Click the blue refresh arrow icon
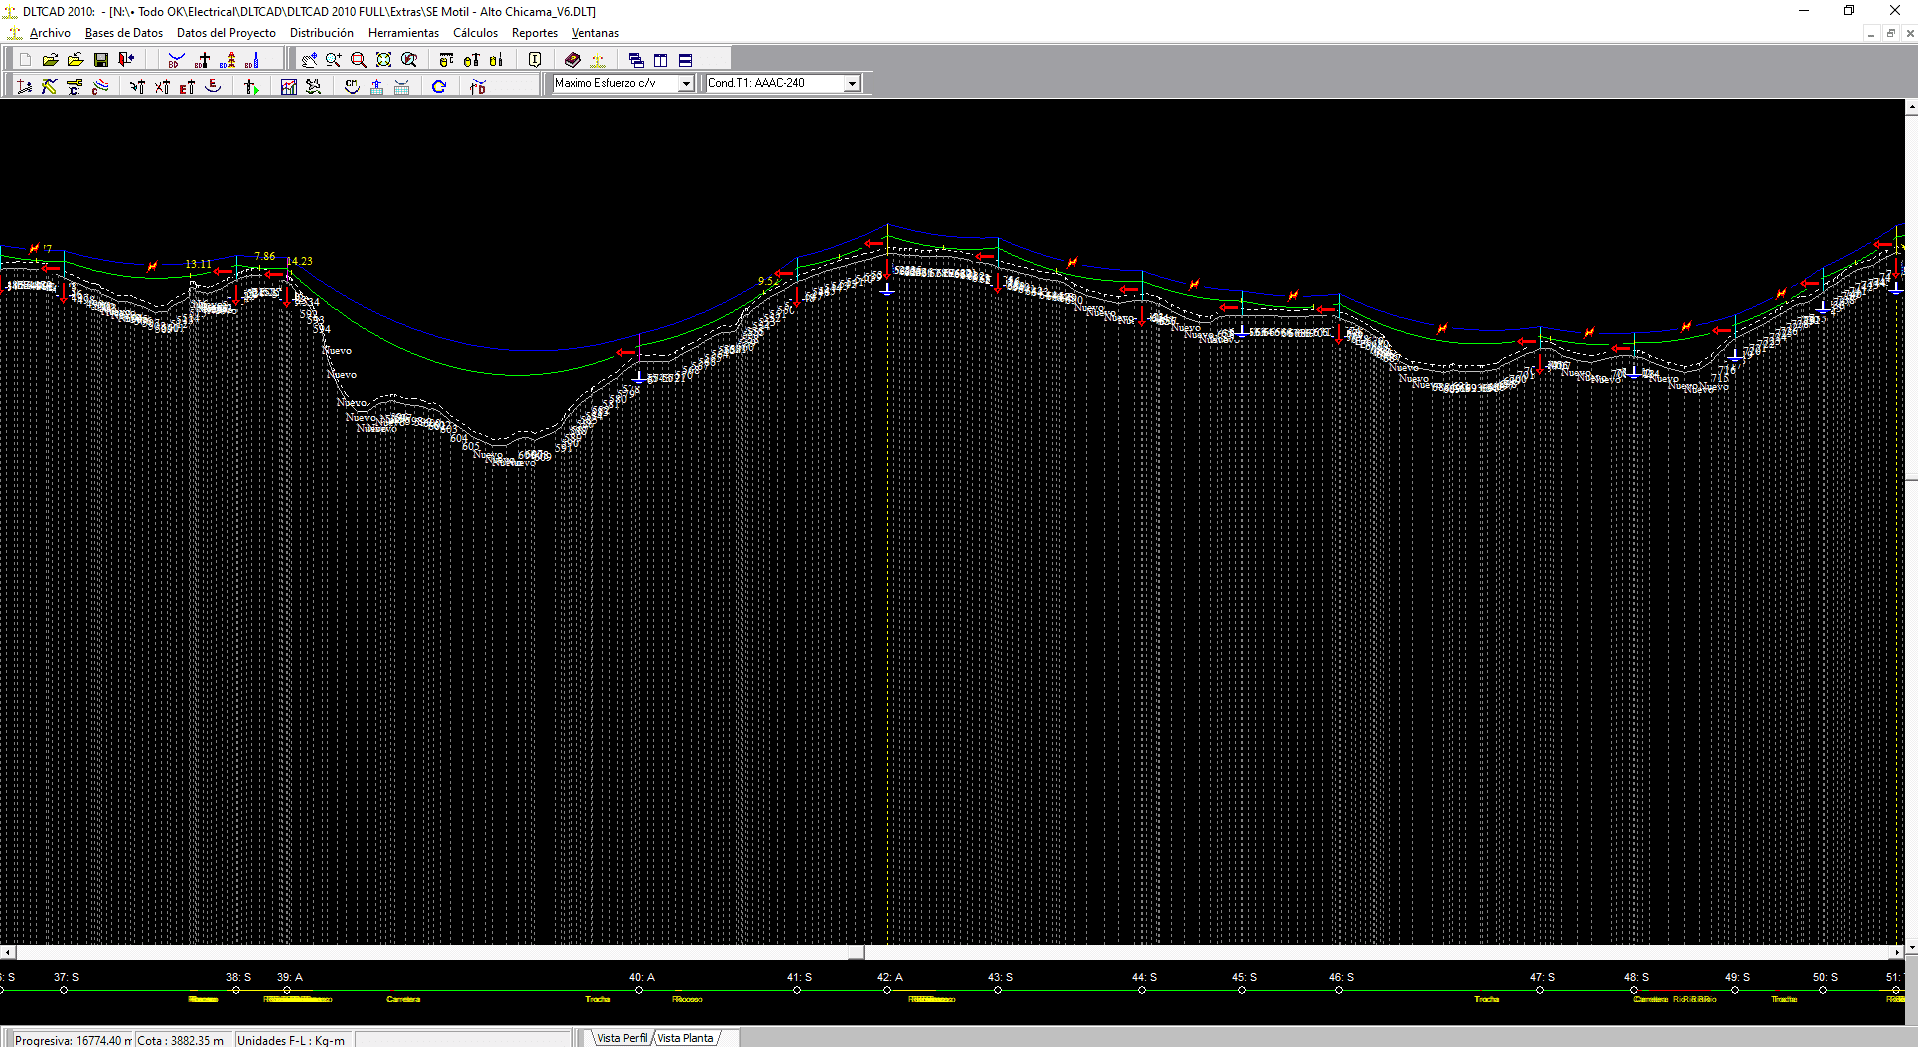Screen dimensions: 1918x1047 (439, 87)
